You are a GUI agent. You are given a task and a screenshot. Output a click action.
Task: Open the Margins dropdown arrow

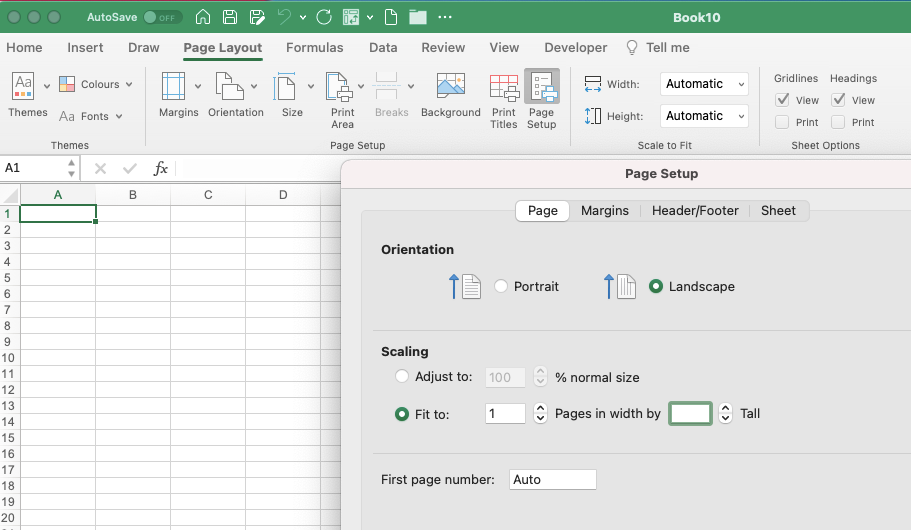click(x=198, y=86)
